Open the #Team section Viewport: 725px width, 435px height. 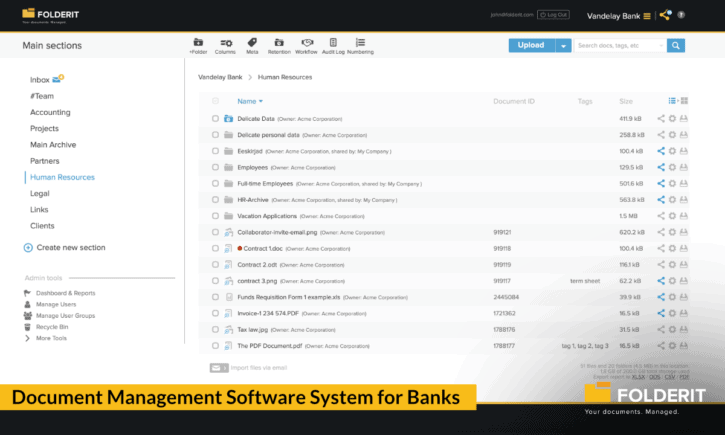(42, 96)
